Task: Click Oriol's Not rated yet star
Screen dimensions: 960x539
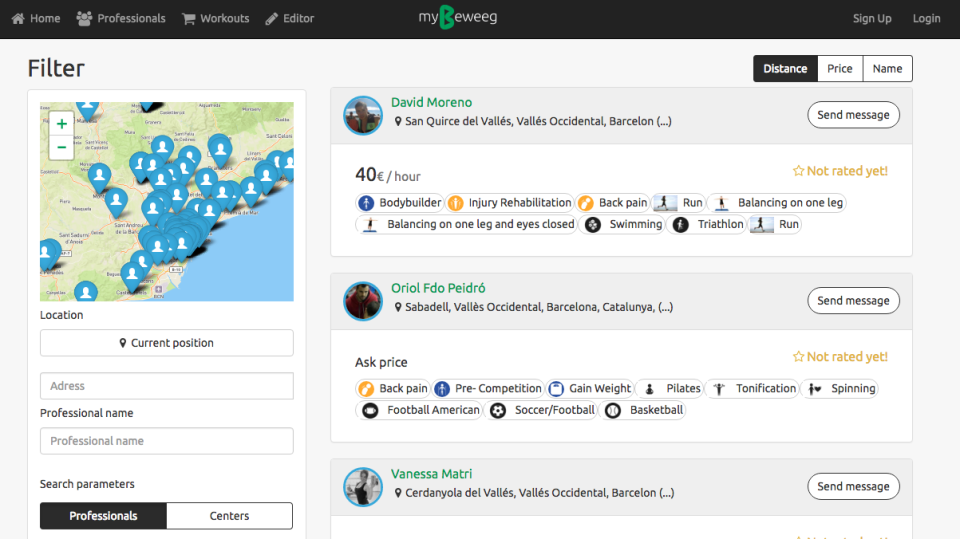Action: [798, 356]
